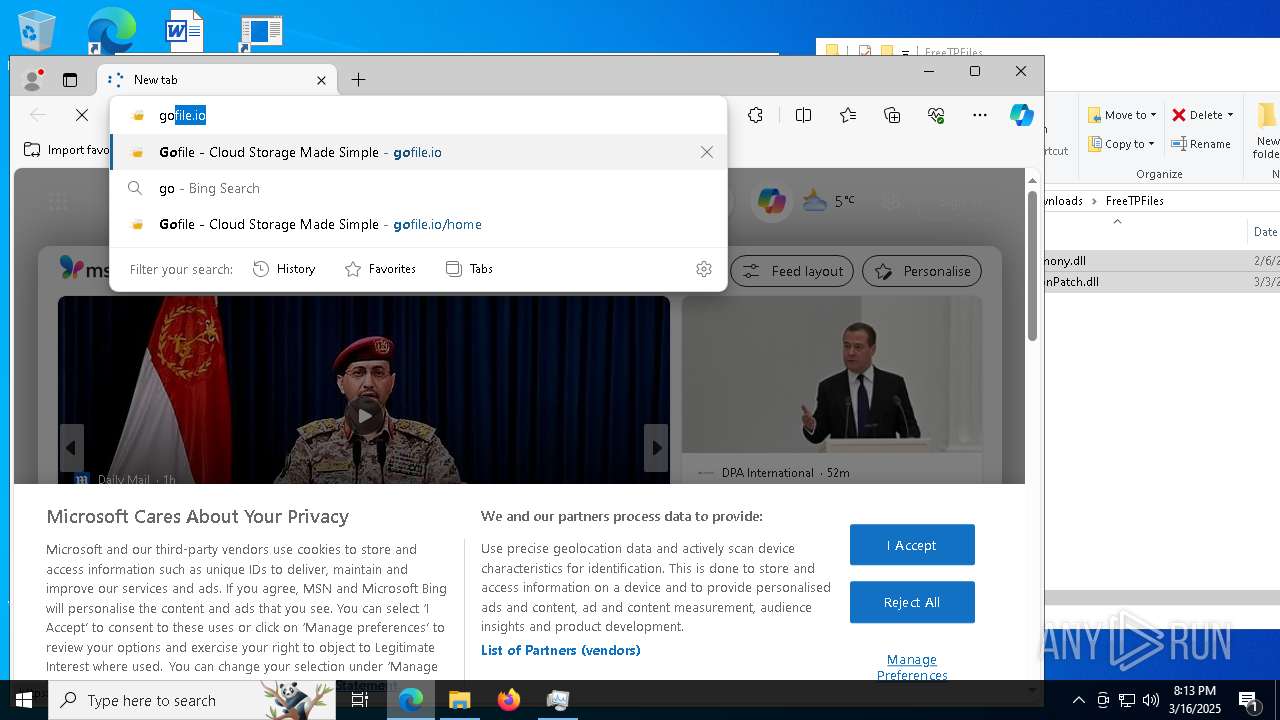
Task: Collapse column sort chevron in Explorer
Action: [1117, 221]
